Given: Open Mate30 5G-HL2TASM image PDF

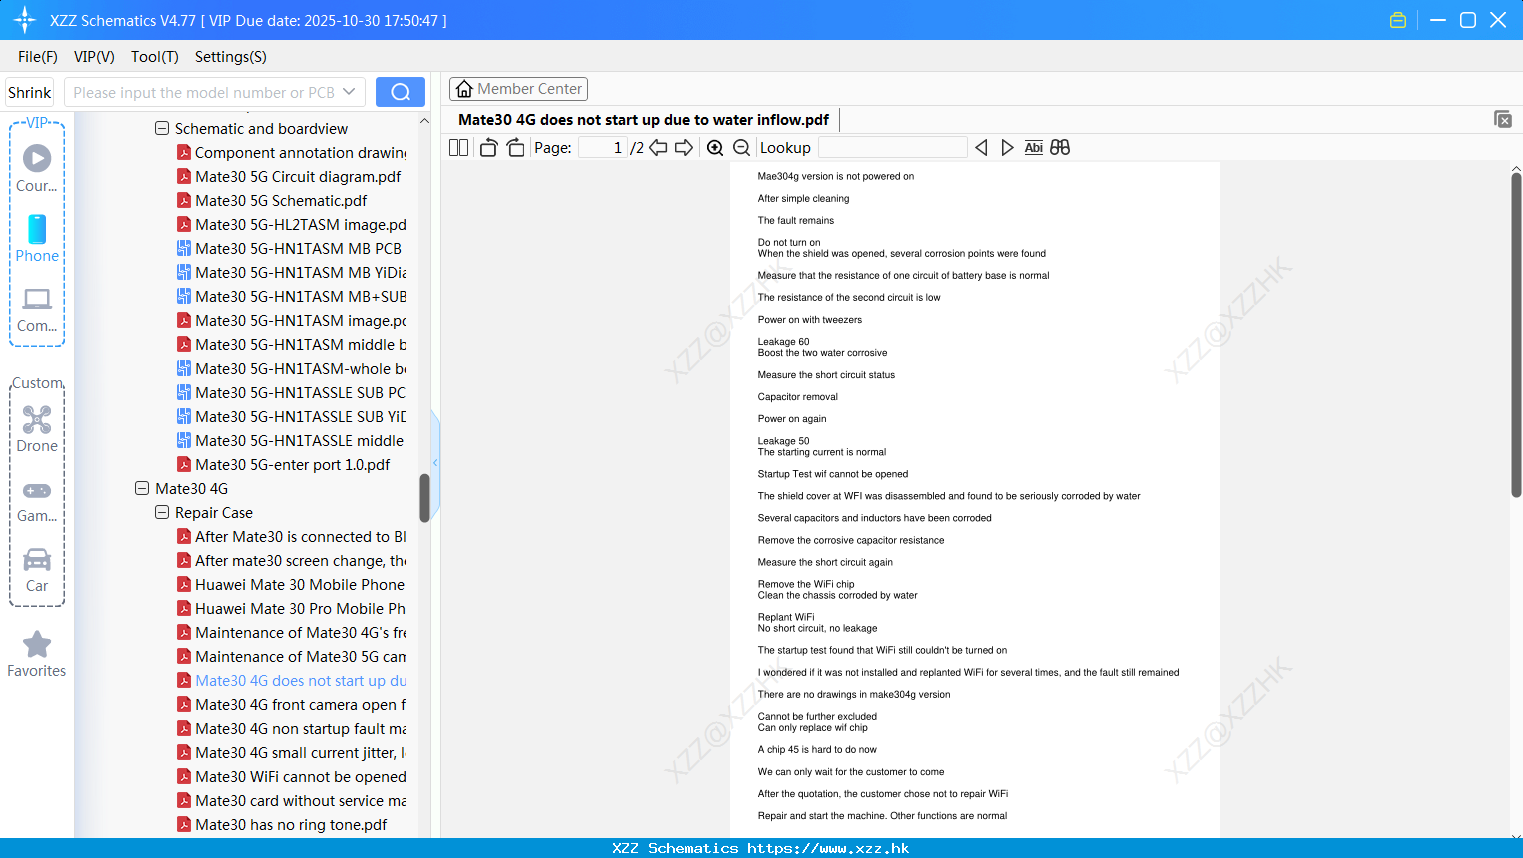Looking at the screenshot, I should coord(292,225).
